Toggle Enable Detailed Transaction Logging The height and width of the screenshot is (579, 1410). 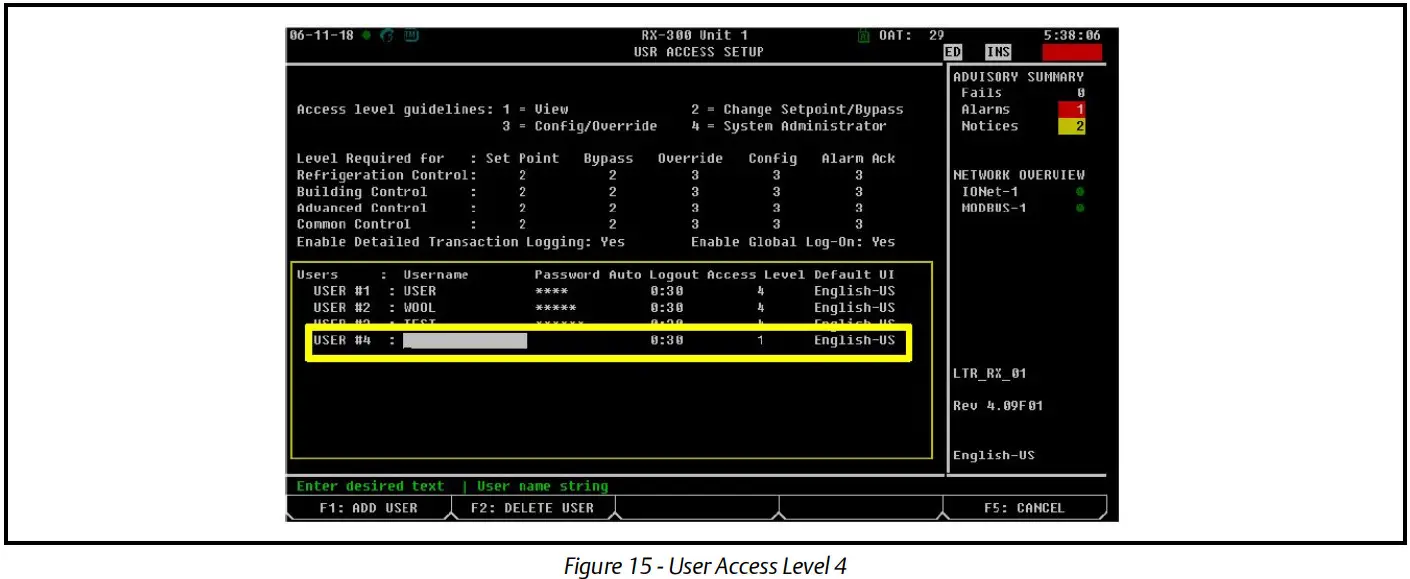(x=614, y=241)
